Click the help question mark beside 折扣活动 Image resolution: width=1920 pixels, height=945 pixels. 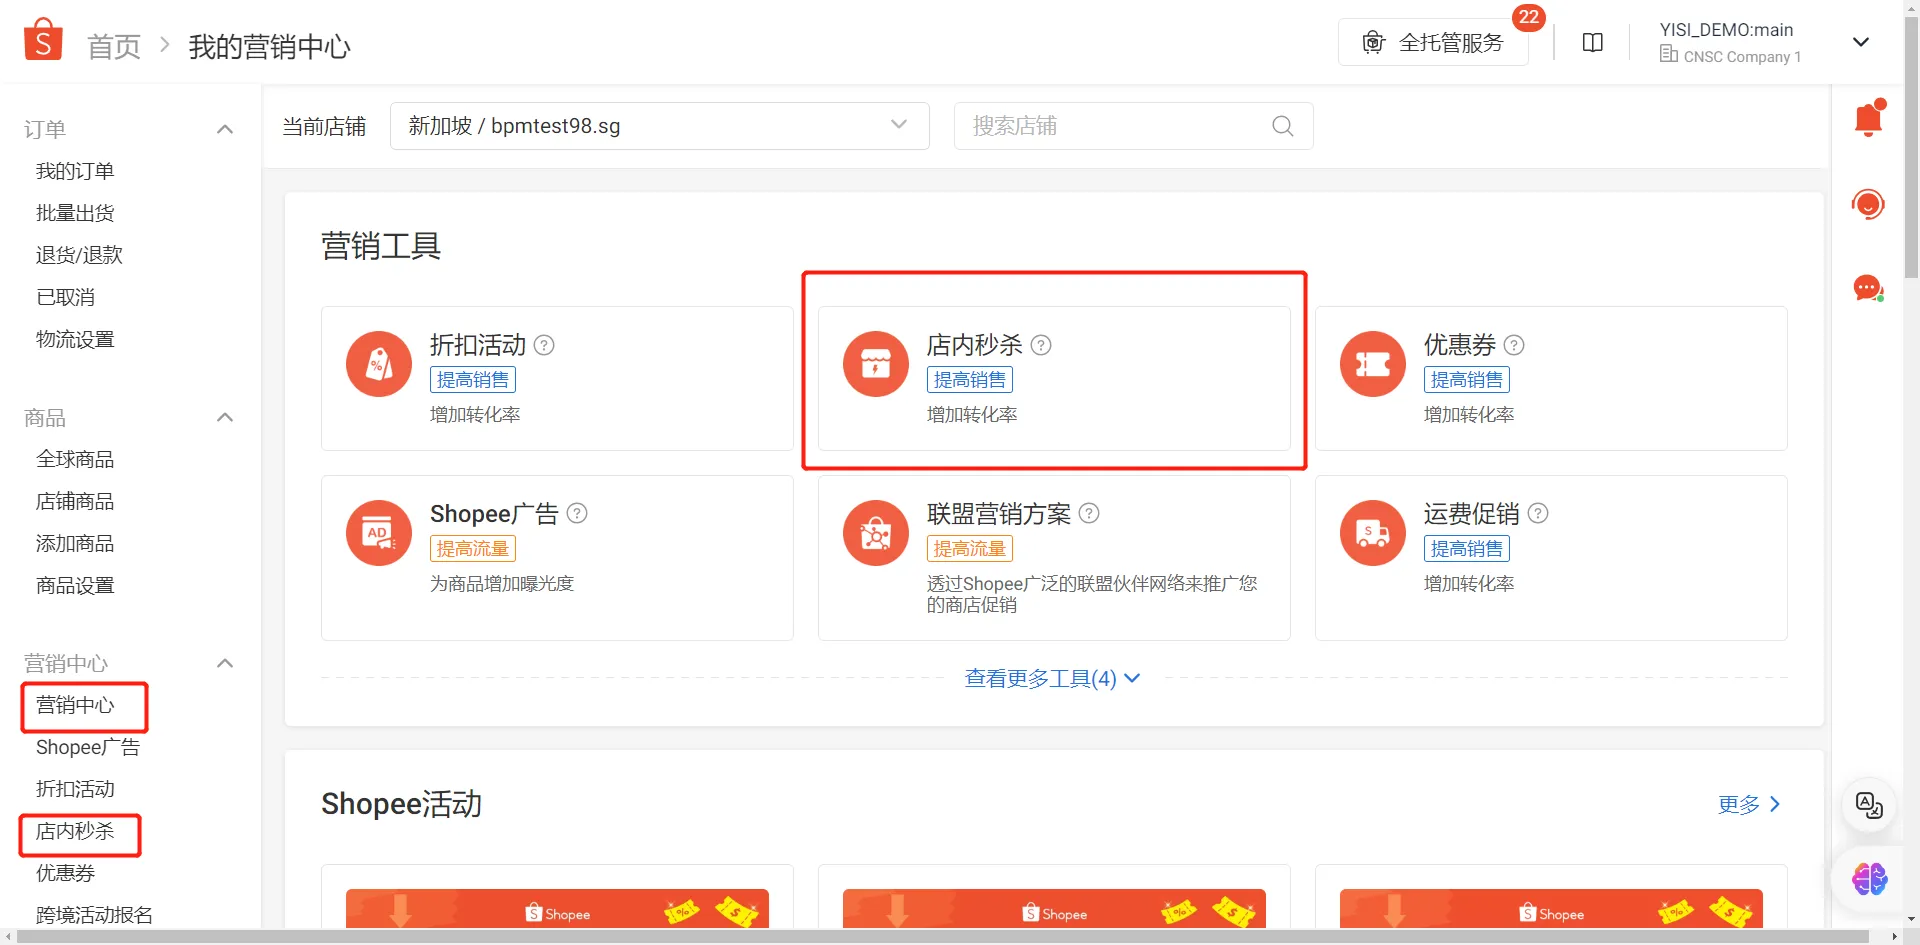pos(544,345)
